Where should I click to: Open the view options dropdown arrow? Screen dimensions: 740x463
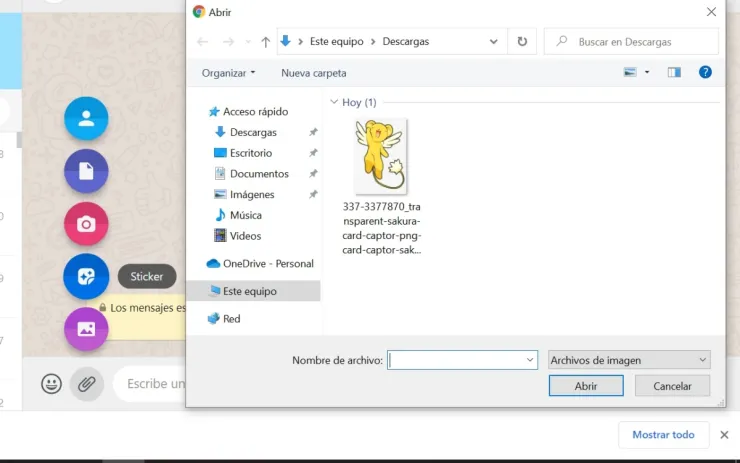click(x=647, y=72)
